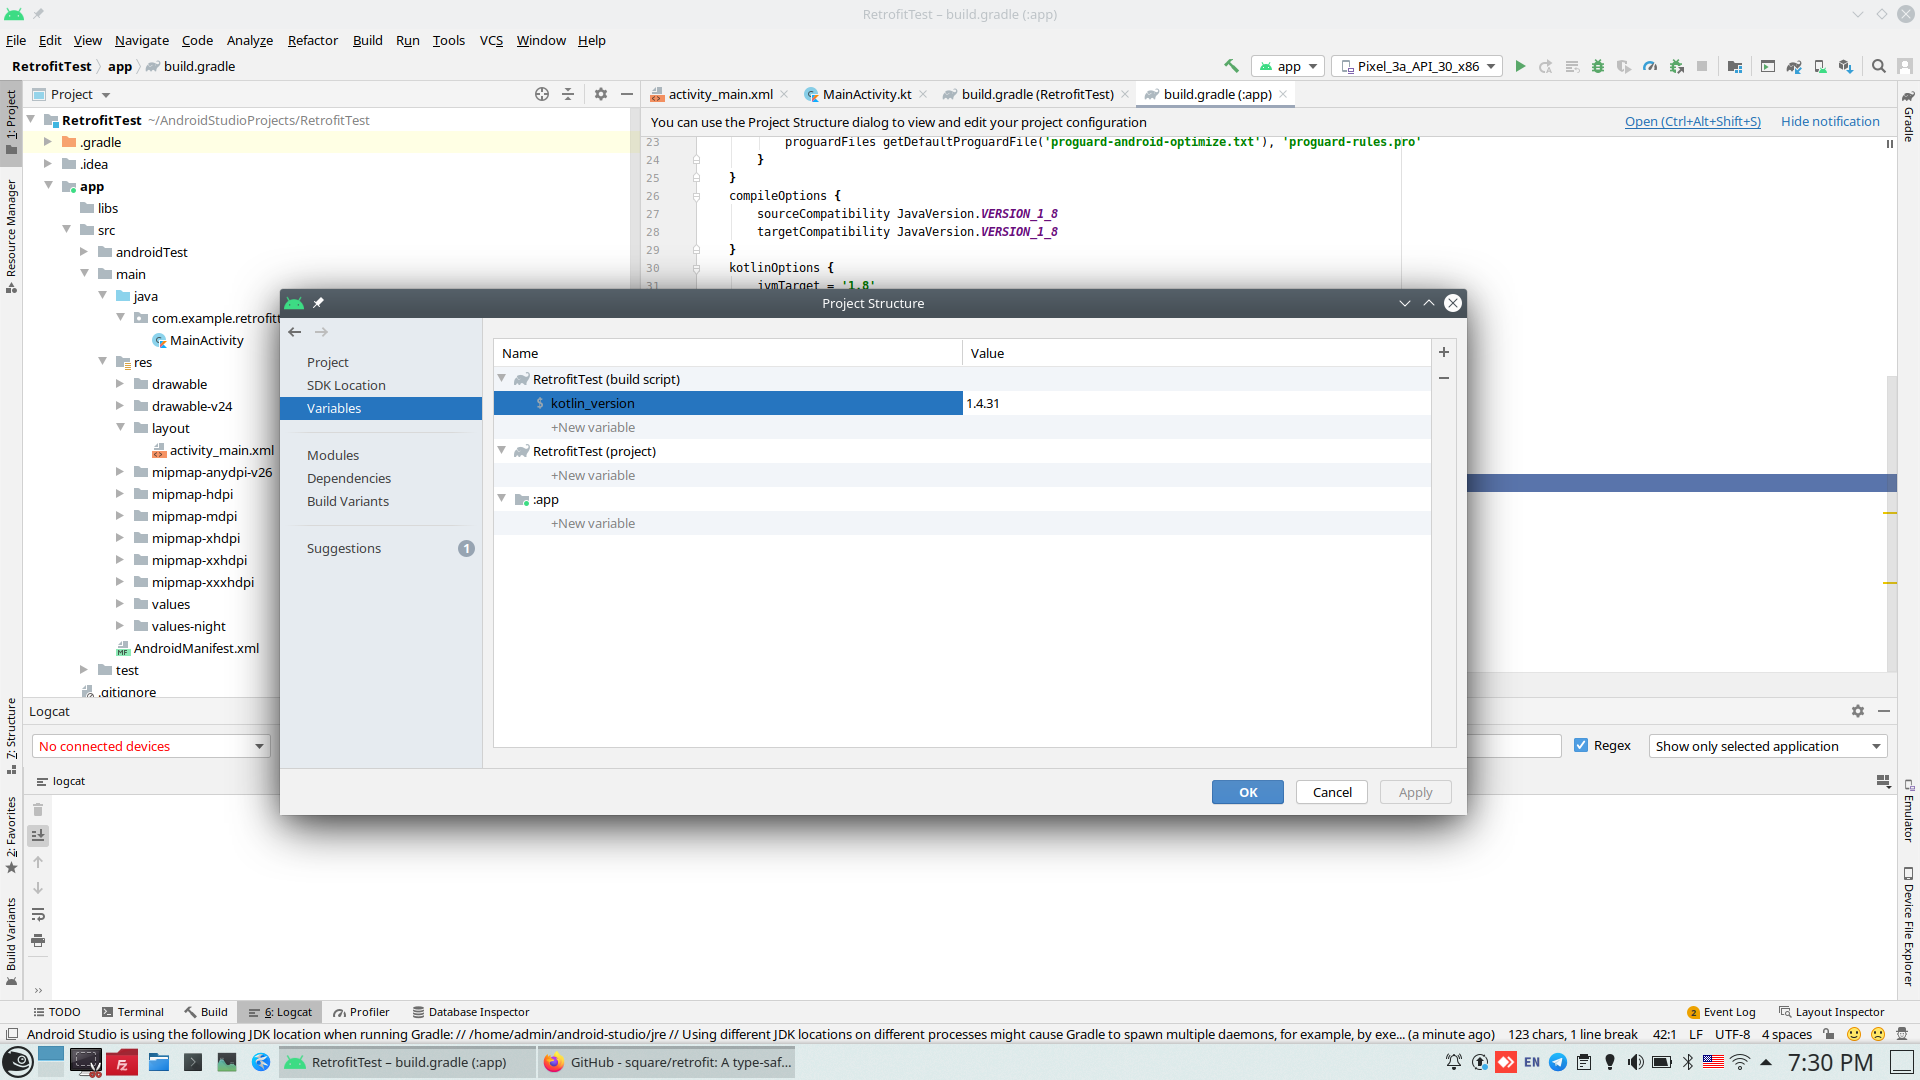Image resolution: width=1920 pixels, height=1080 pixels.
Task: Click the Make Project hammer icon
Action: [1231, 66]
